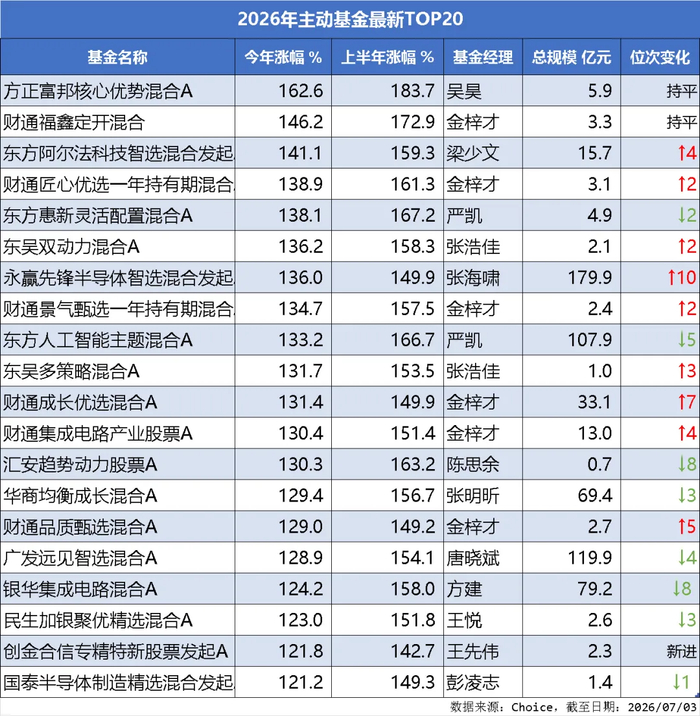Click fund name 东方人工智能主题混合A
The height and width of the screenshot is (716, 700).
pos(98,340)
